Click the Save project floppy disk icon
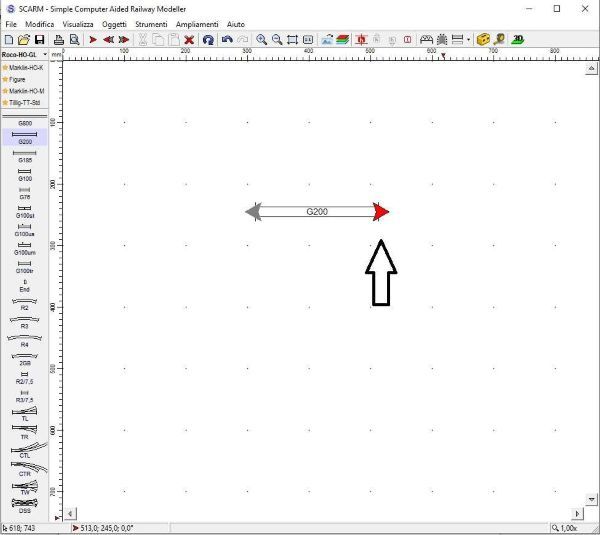600x535 pixels. (x=39, y=40)
